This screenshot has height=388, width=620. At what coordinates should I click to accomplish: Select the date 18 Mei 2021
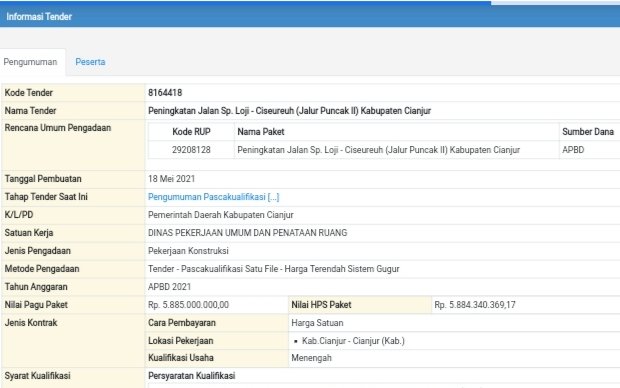tap(171, 179)
